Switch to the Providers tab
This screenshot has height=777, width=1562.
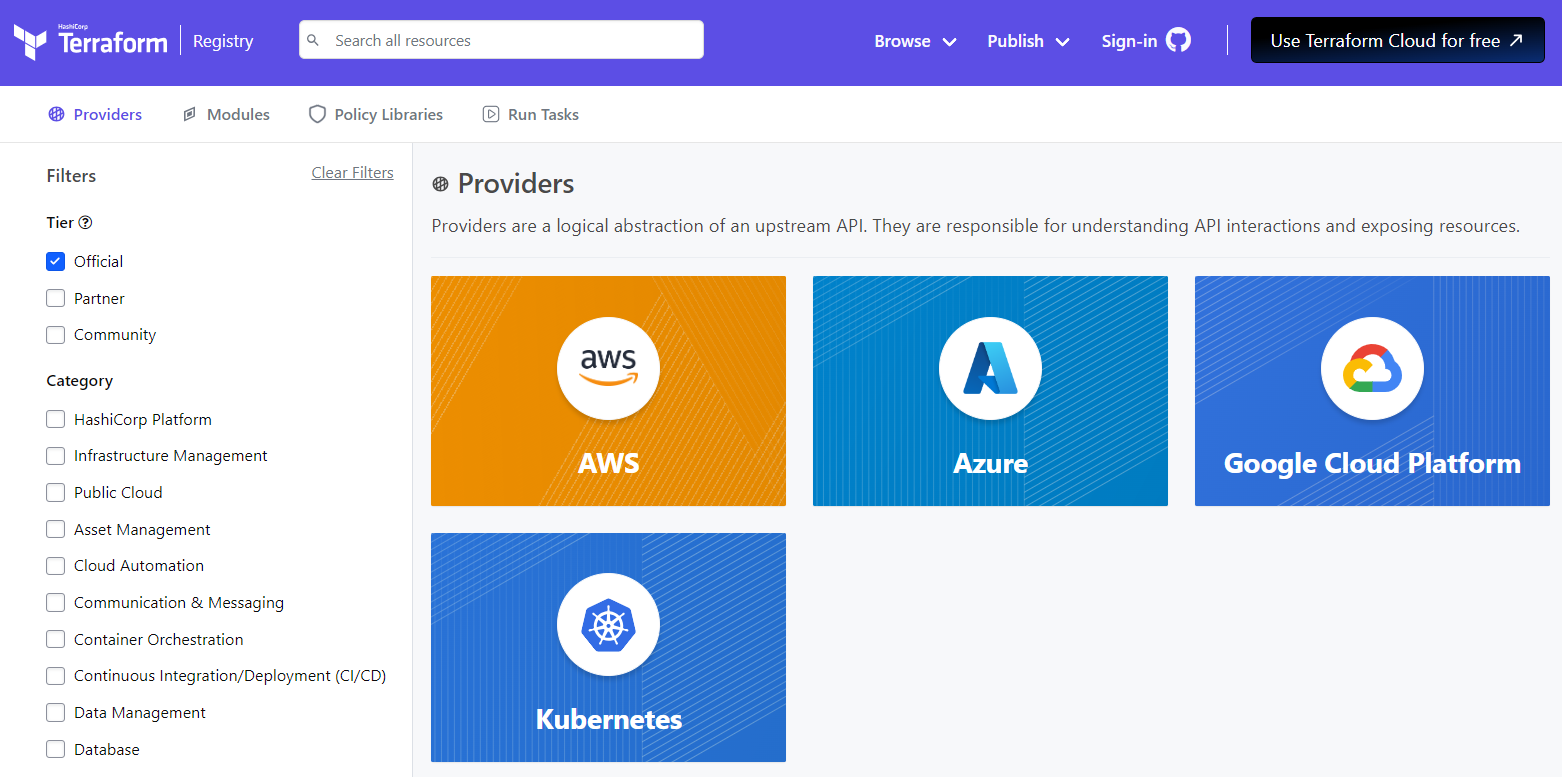pyautogui.click(x=95, y=114)
